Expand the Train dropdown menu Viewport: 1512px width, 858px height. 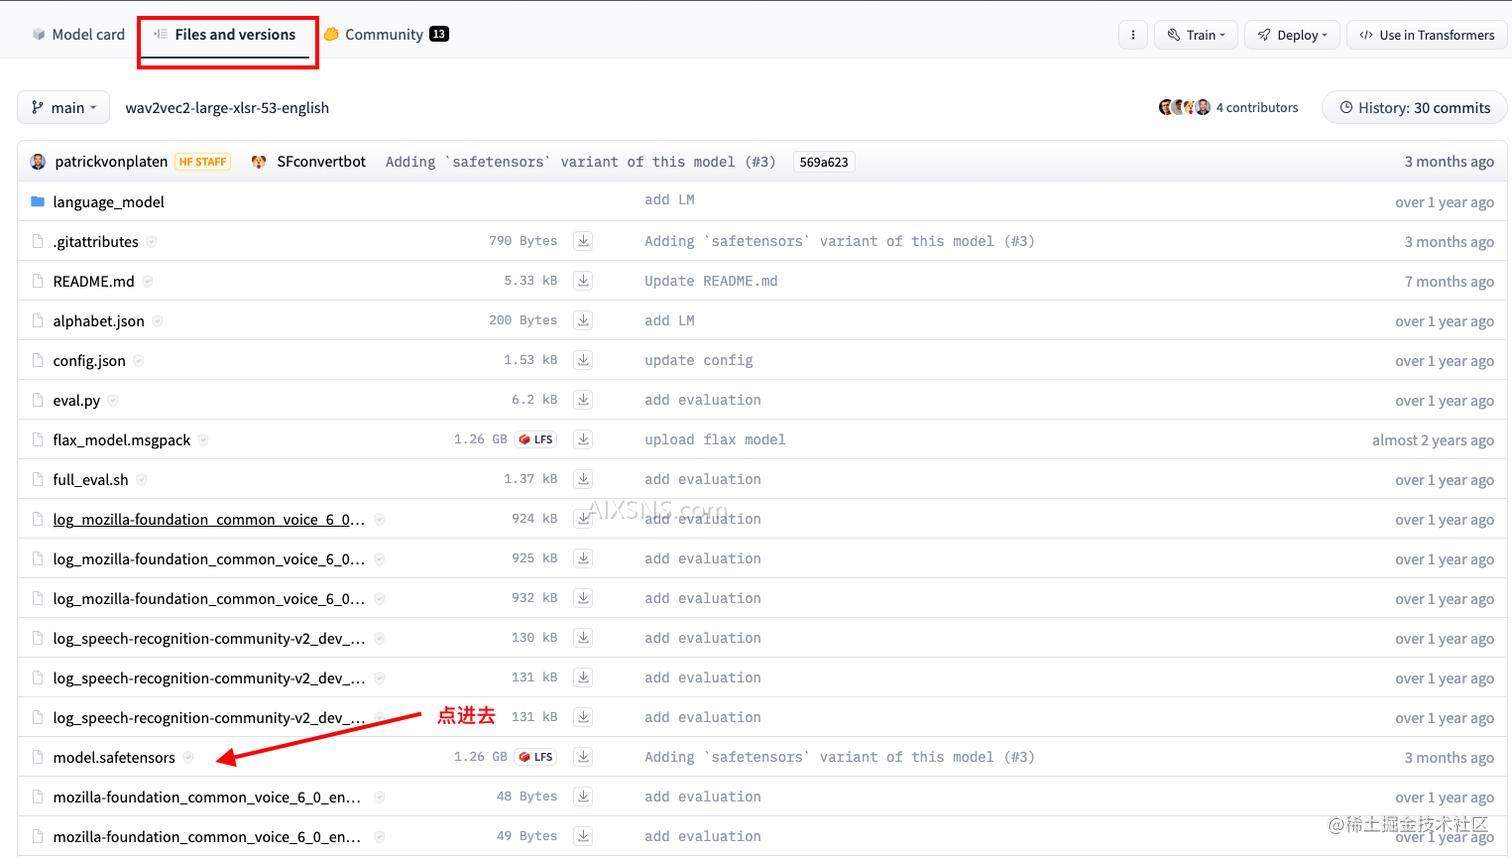1196,34
